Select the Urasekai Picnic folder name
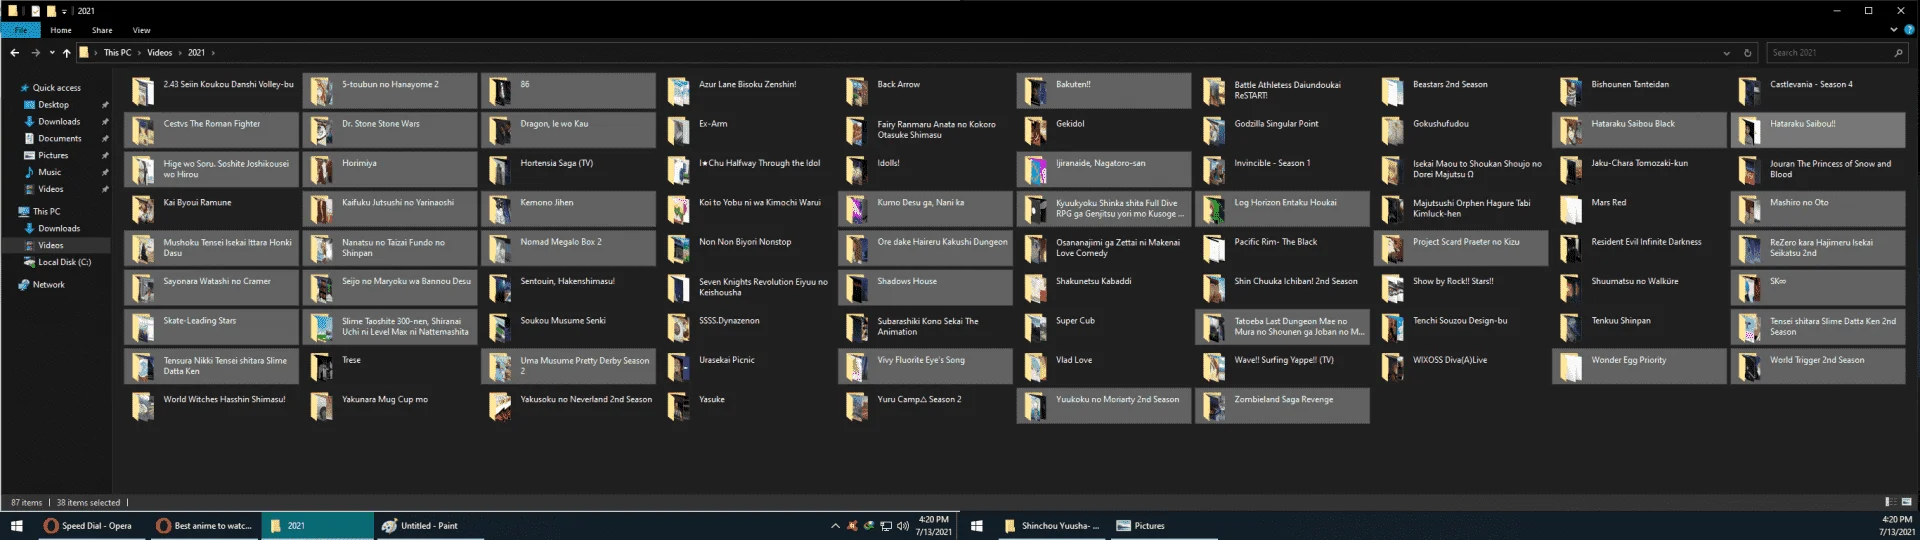Viewport: 1920px width, 540px height. coord(727,360)
